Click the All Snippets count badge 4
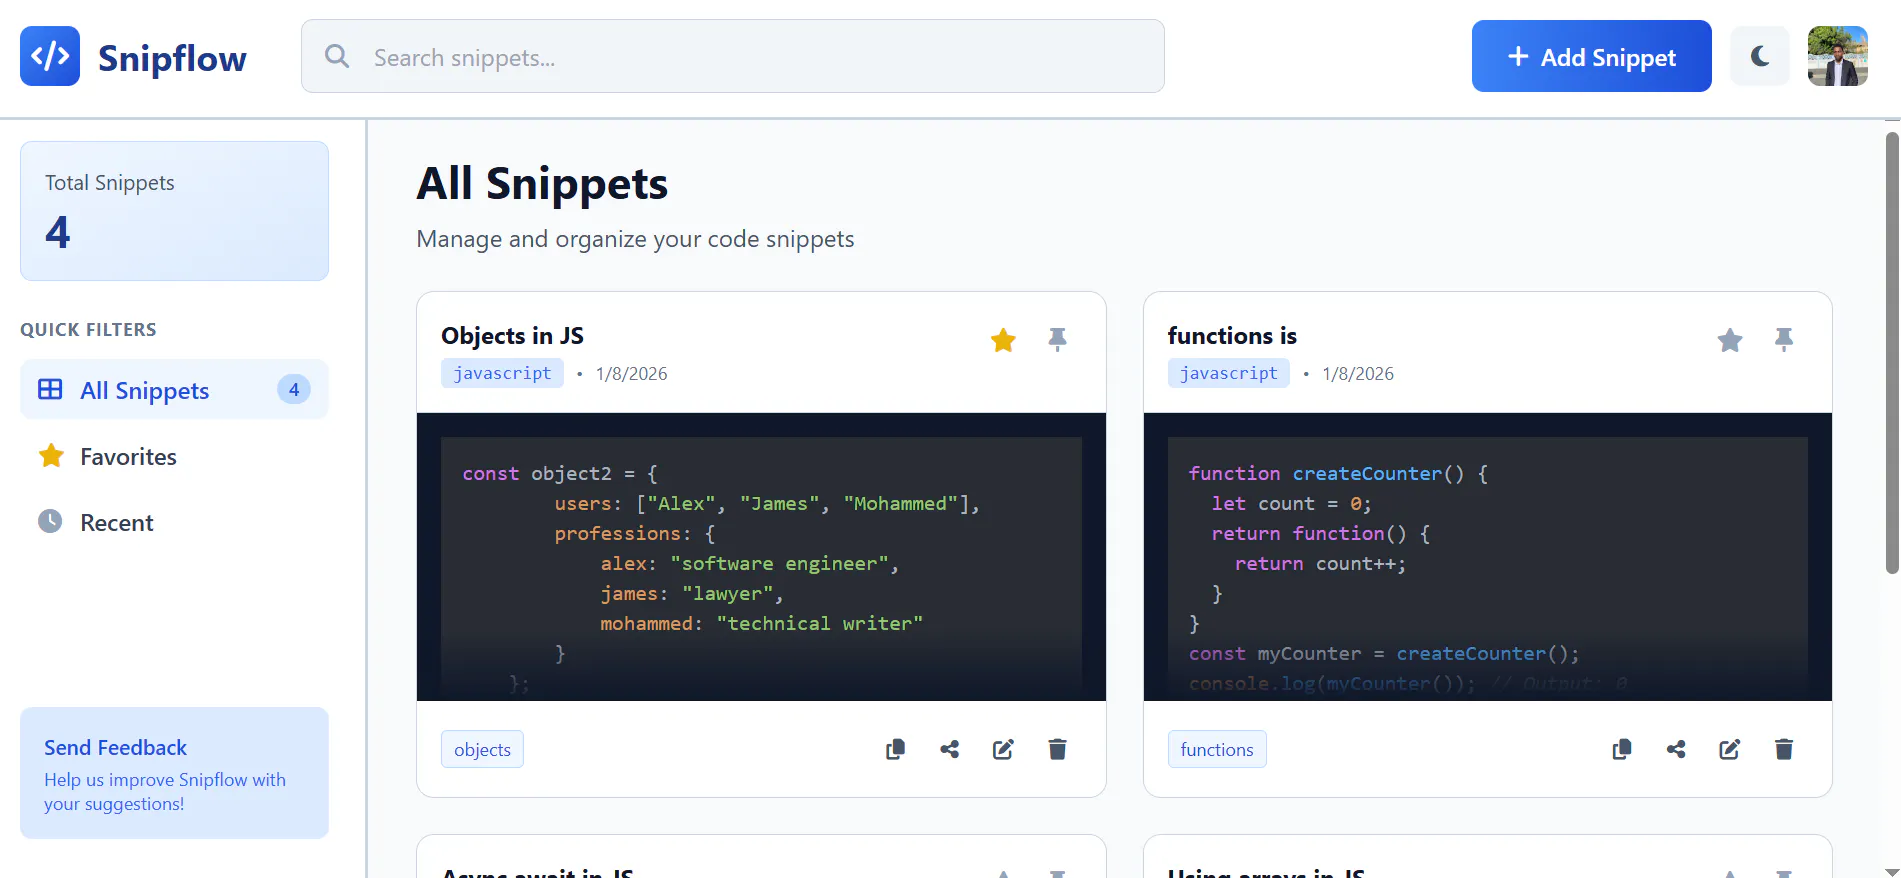 pos(294,390)
